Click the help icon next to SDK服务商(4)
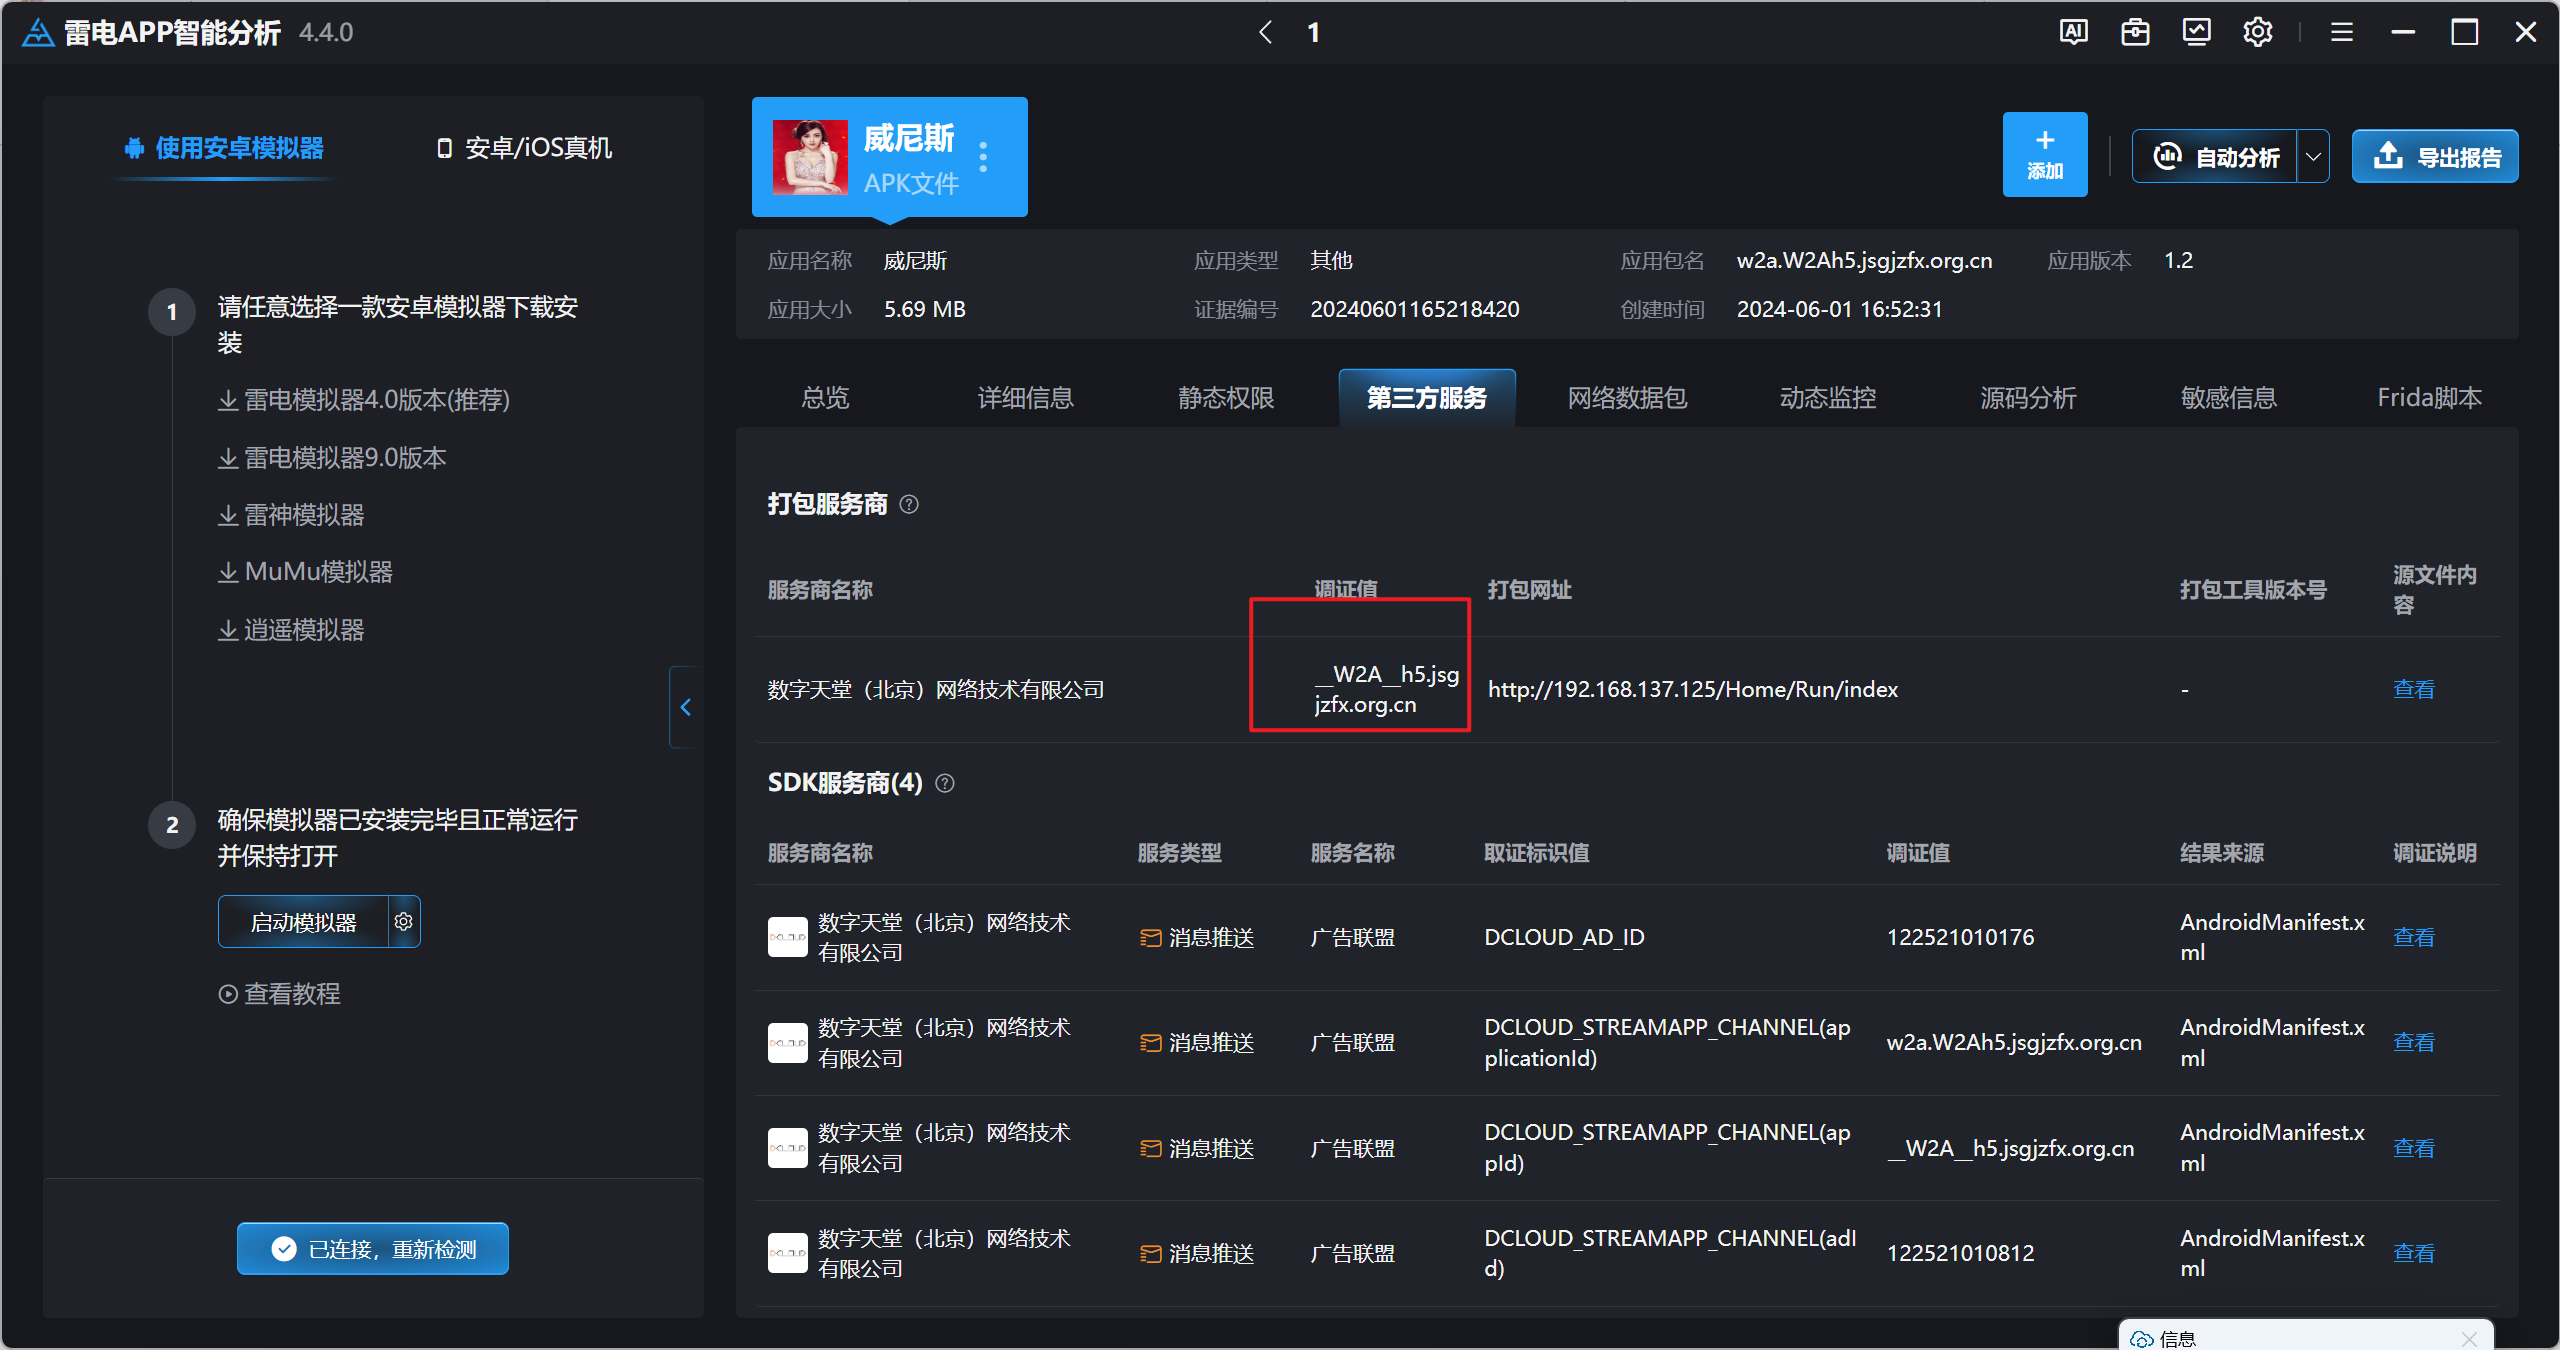 coord(945,783)
